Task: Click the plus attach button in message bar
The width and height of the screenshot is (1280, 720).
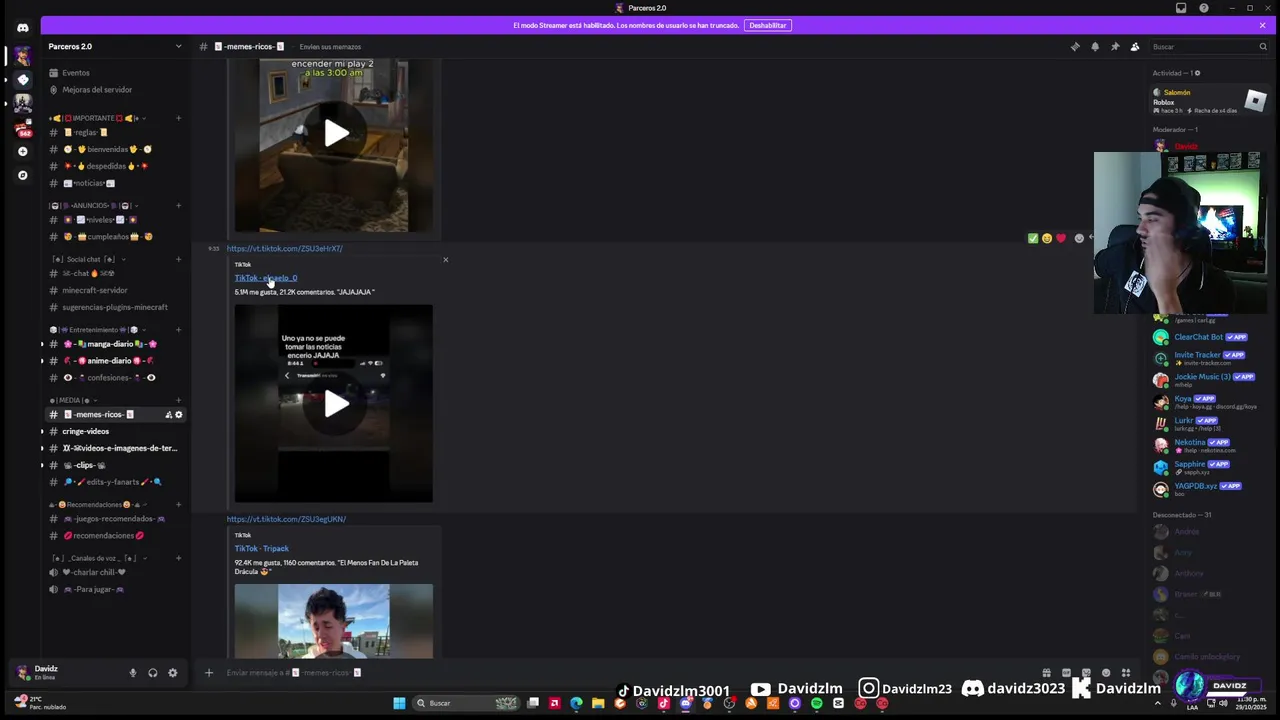Action: pos(209,672)
